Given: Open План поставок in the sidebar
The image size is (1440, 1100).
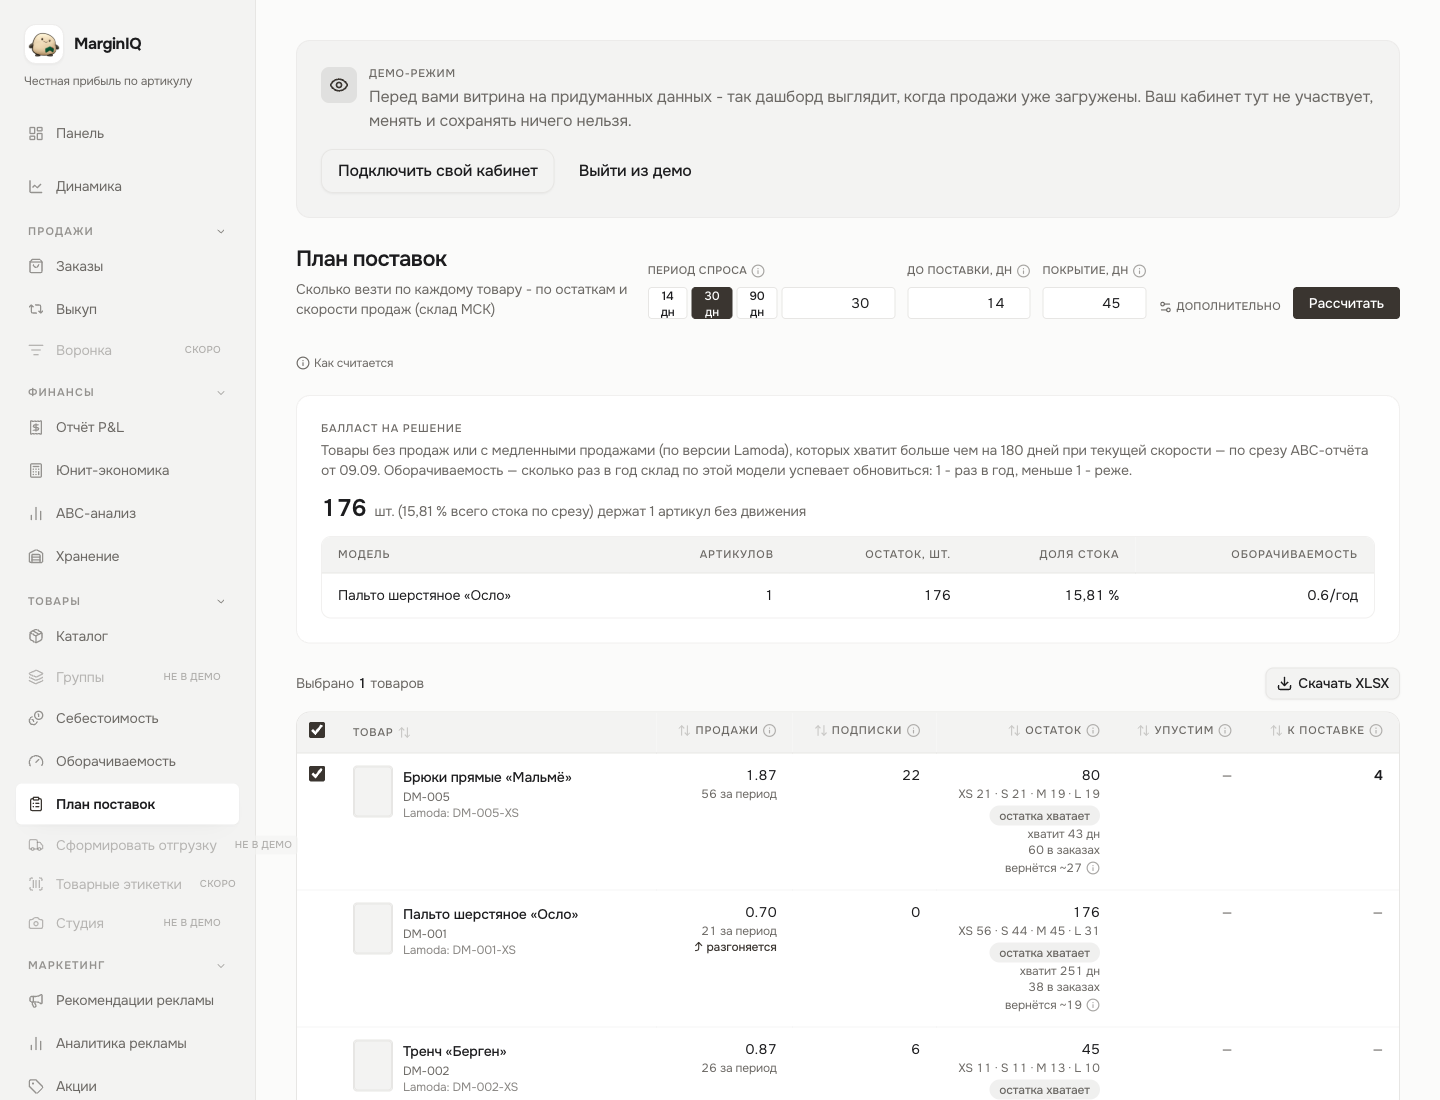Looking at the screenshot, I should pos(127,804).
